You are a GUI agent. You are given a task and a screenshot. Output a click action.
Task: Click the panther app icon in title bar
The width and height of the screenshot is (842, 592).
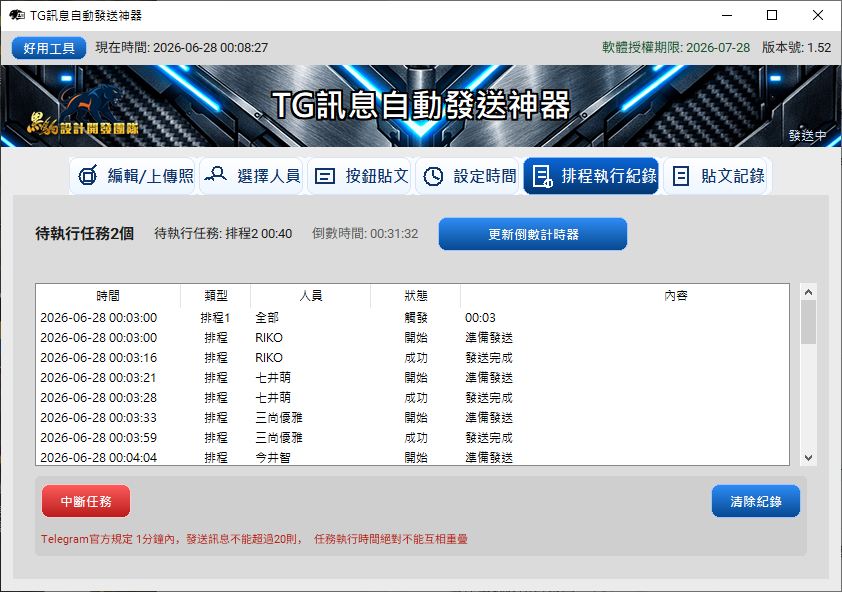17,15
